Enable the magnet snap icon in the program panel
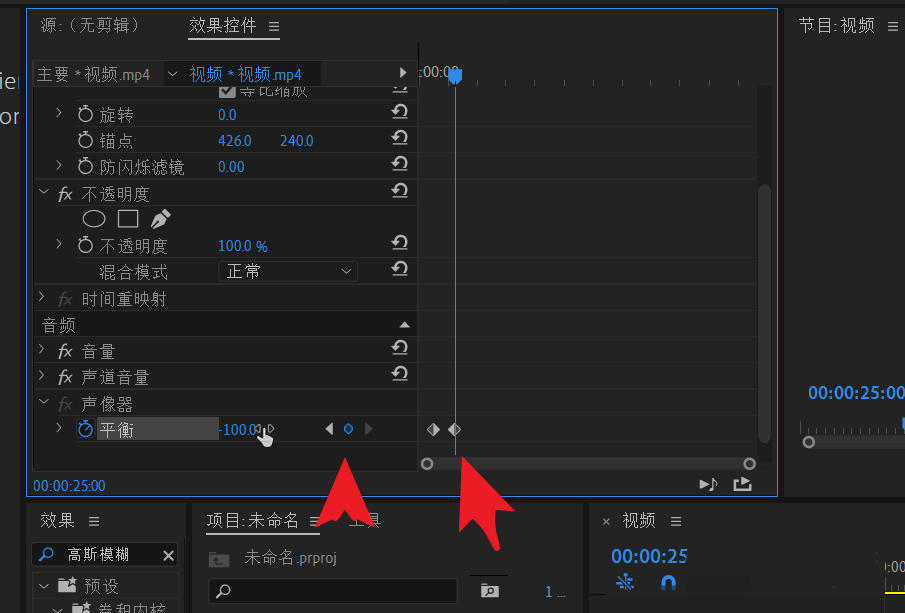Viewport: 905px width, 613px height. (667, 582)
